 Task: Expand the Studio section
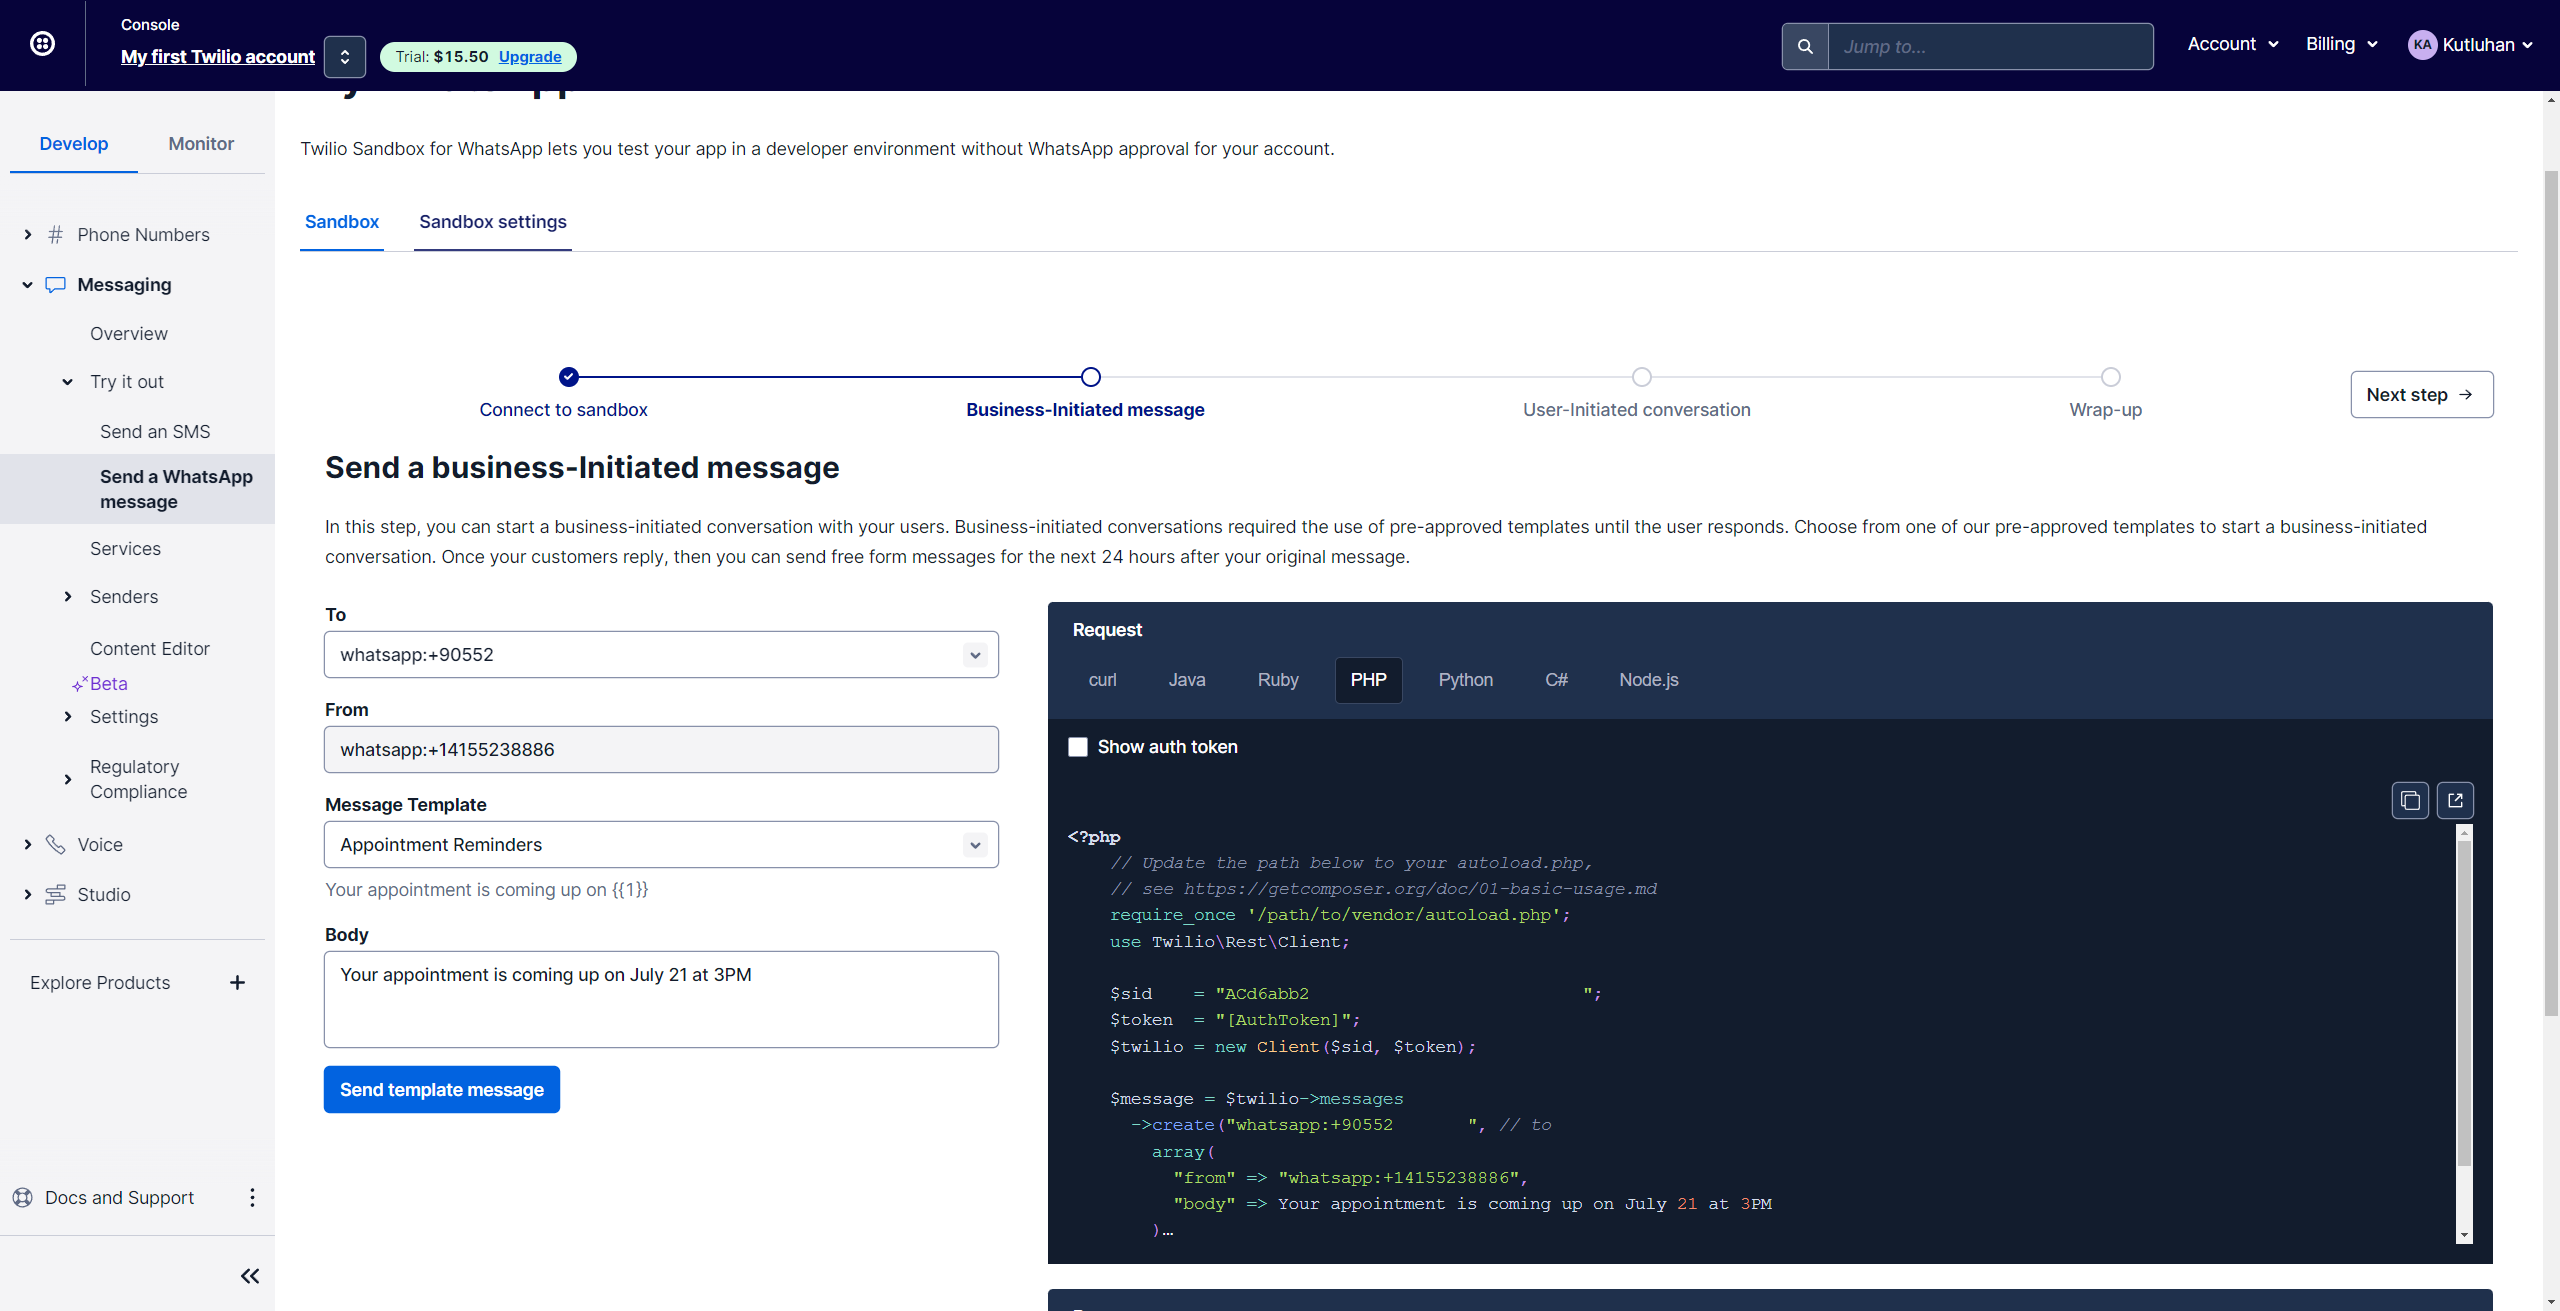tap(28, 895)
